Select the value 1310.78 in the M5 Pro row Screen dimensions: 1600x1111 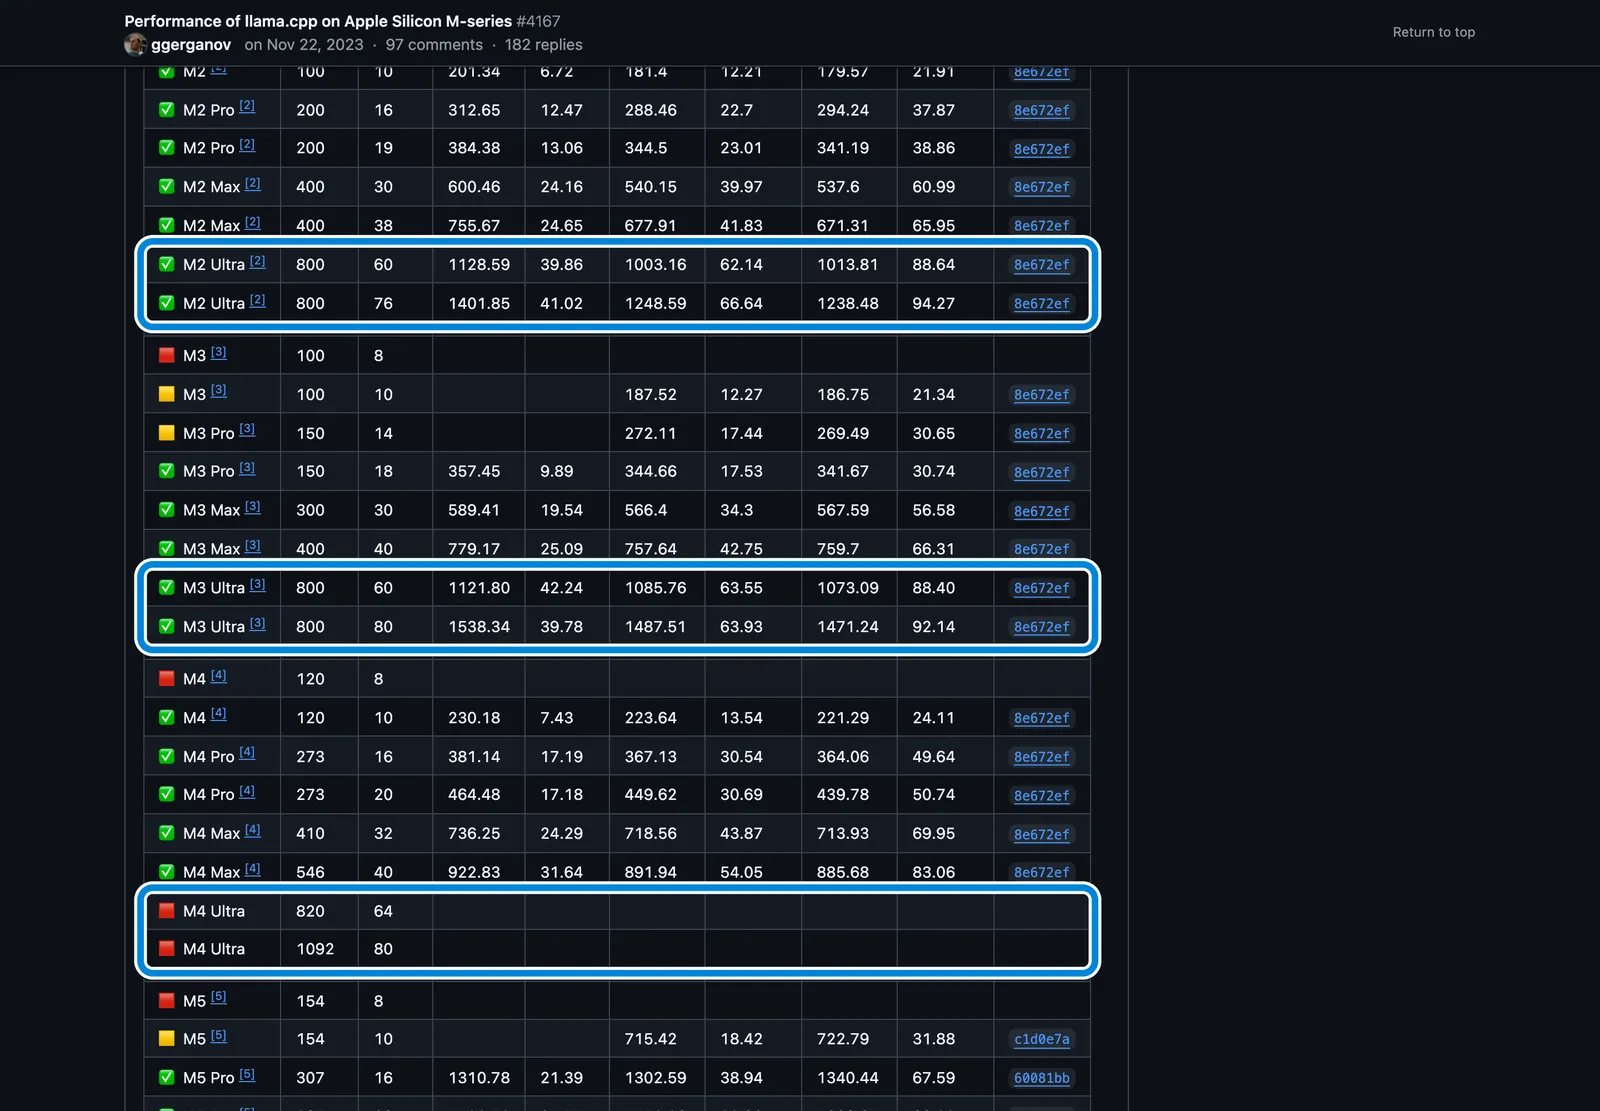tap(479, 1078)
